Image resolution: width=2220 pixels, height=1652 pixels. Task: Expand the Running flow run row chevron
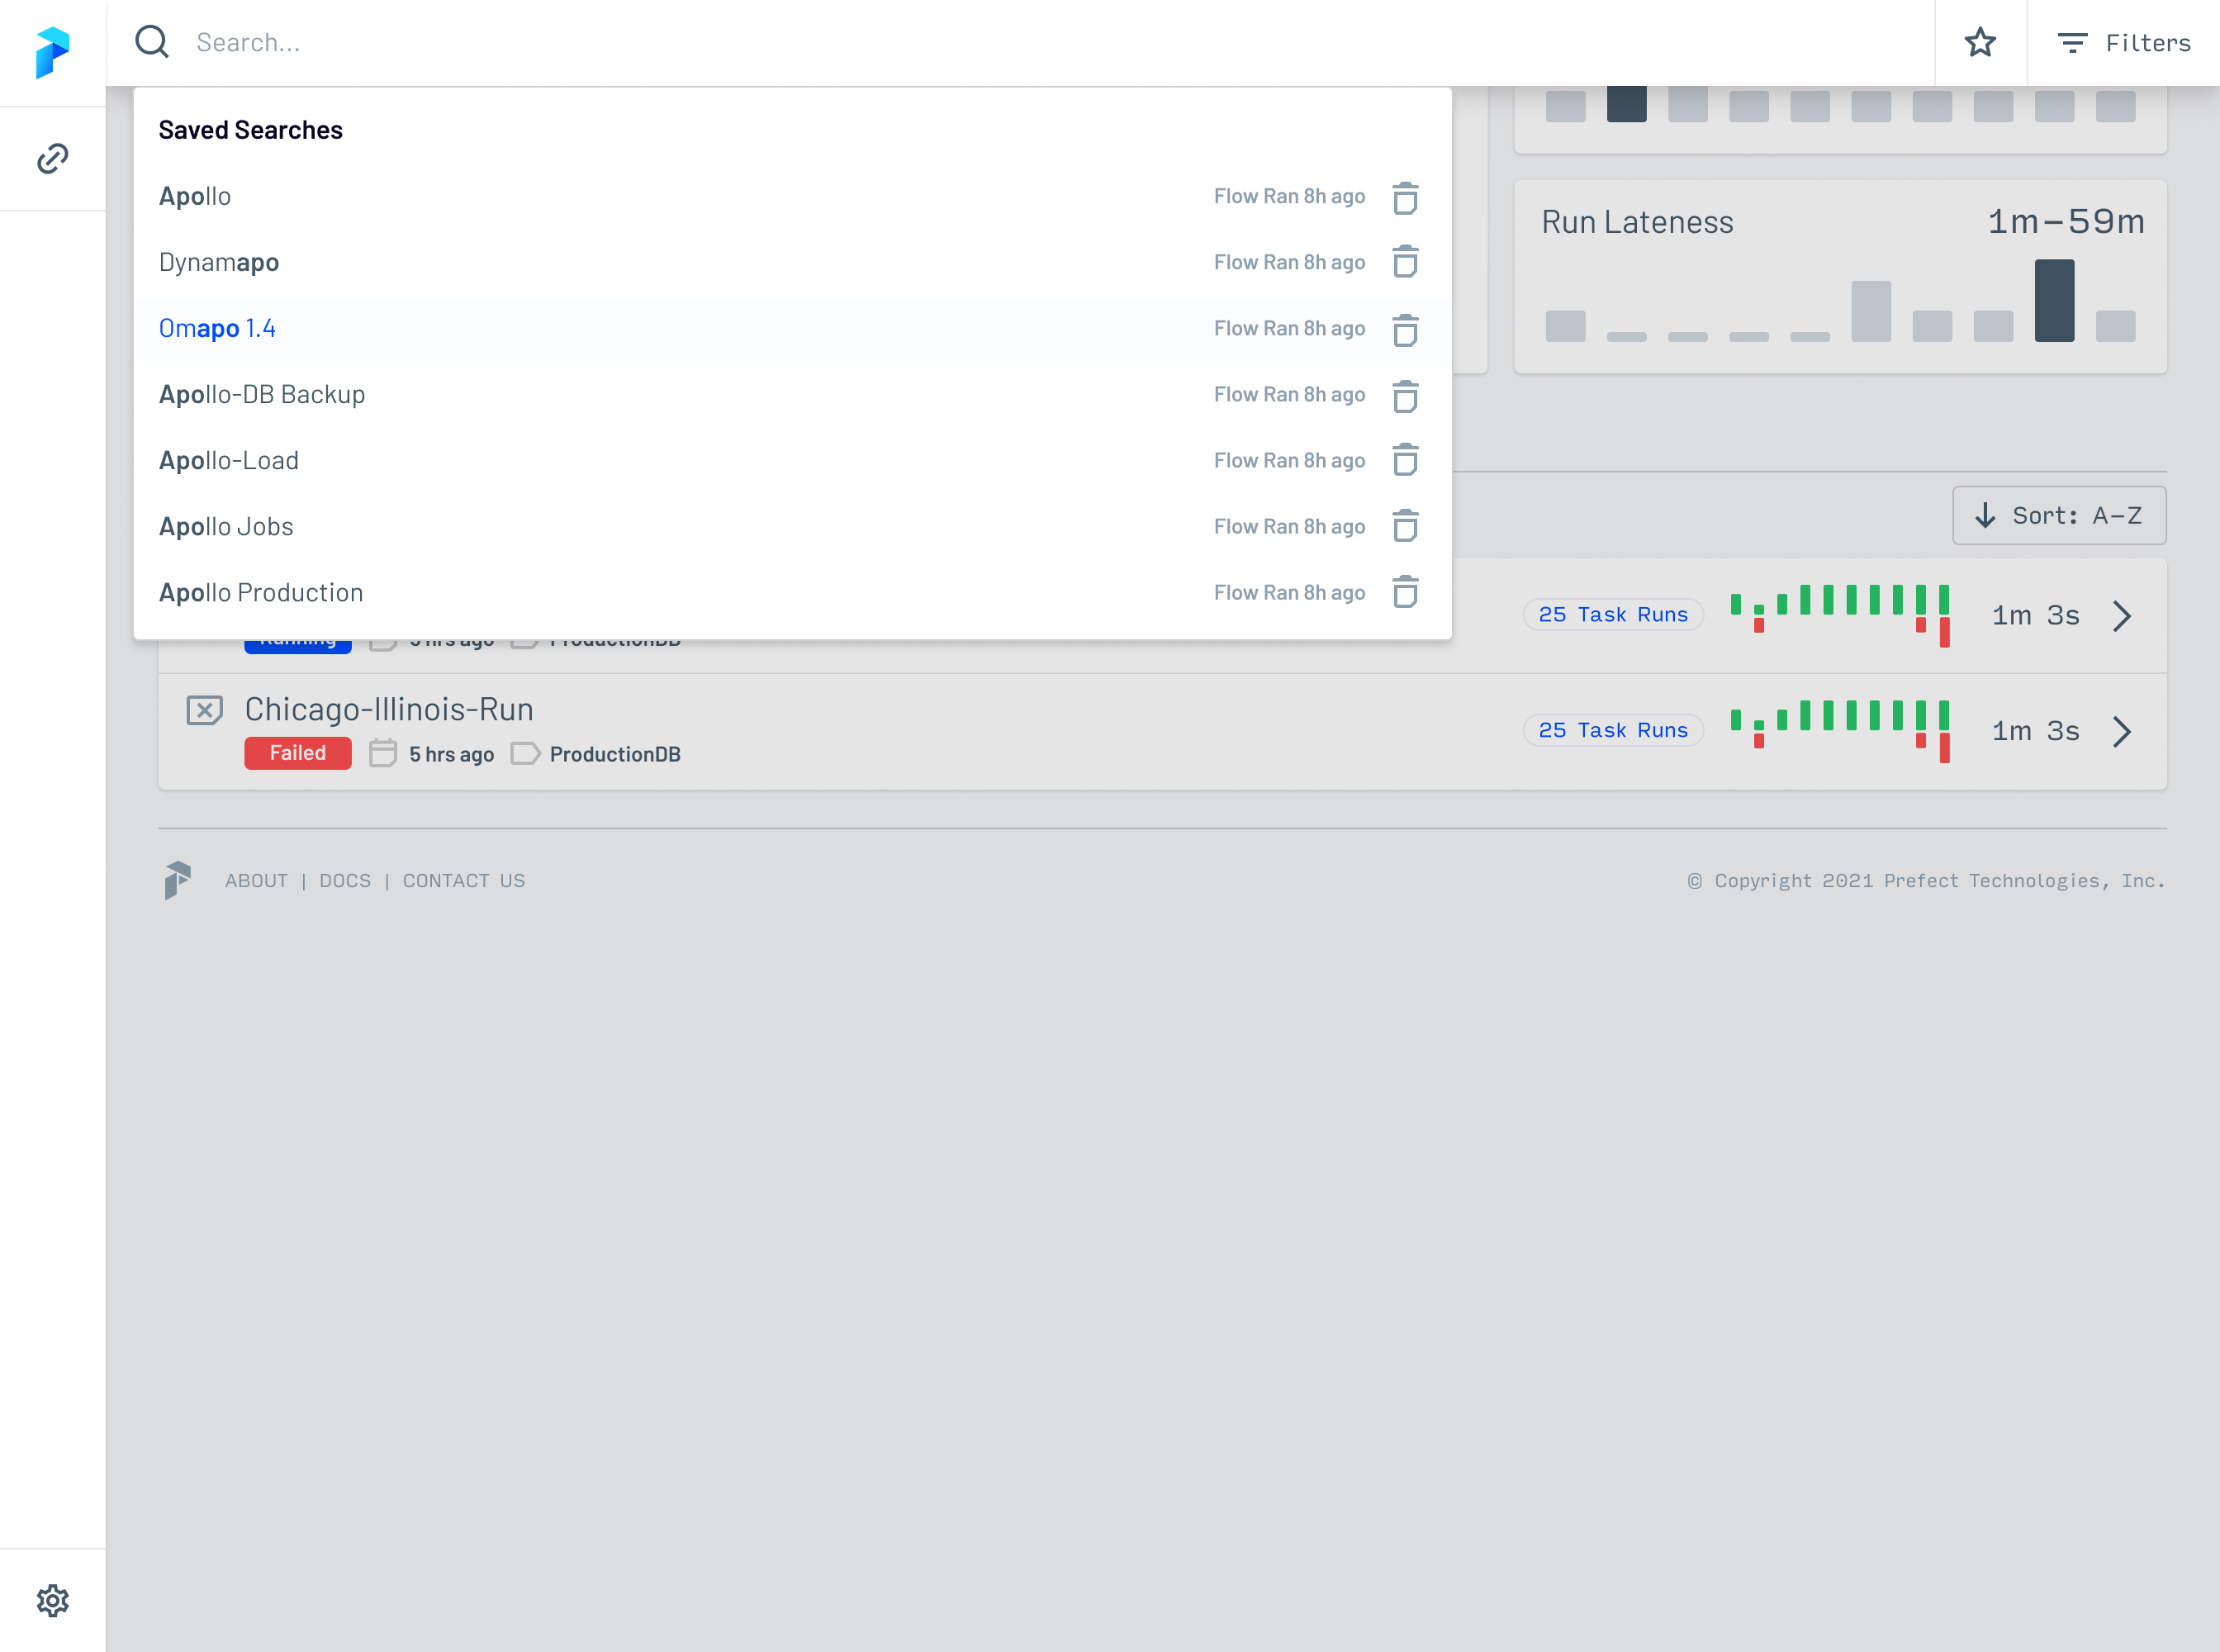coord(2121,616)
